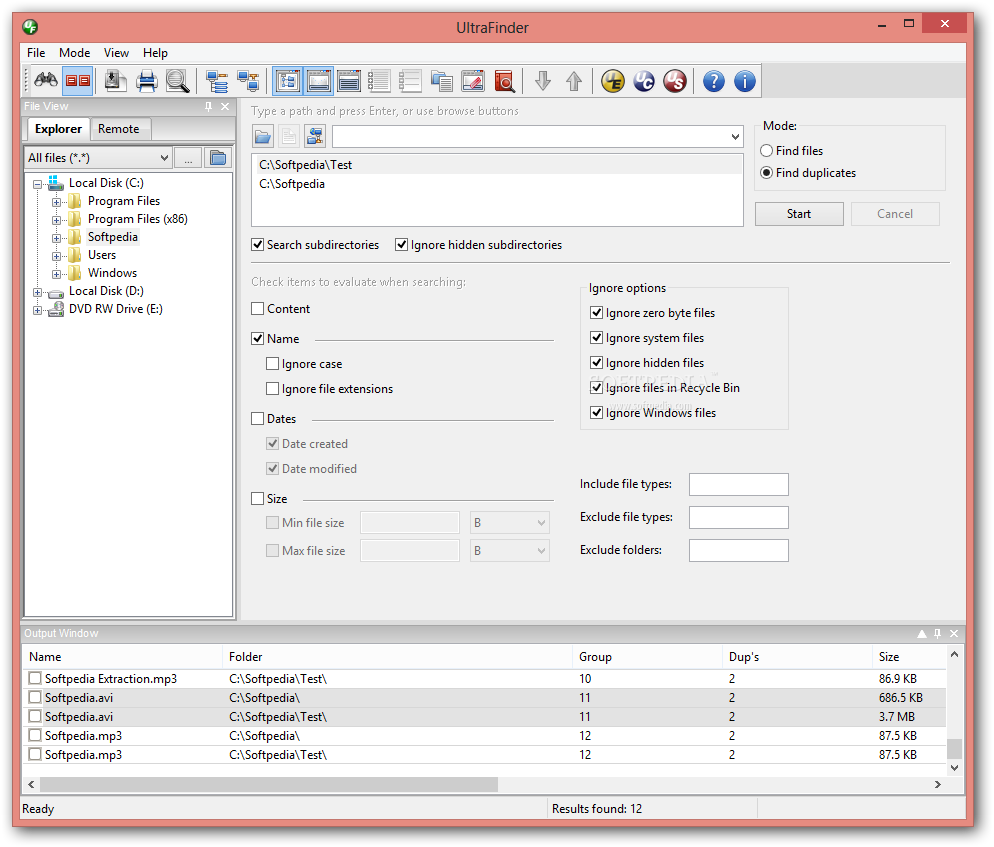Switch to the Explorer tab
This screenshot has height=847, width=994.
click(x=58, y=129)
